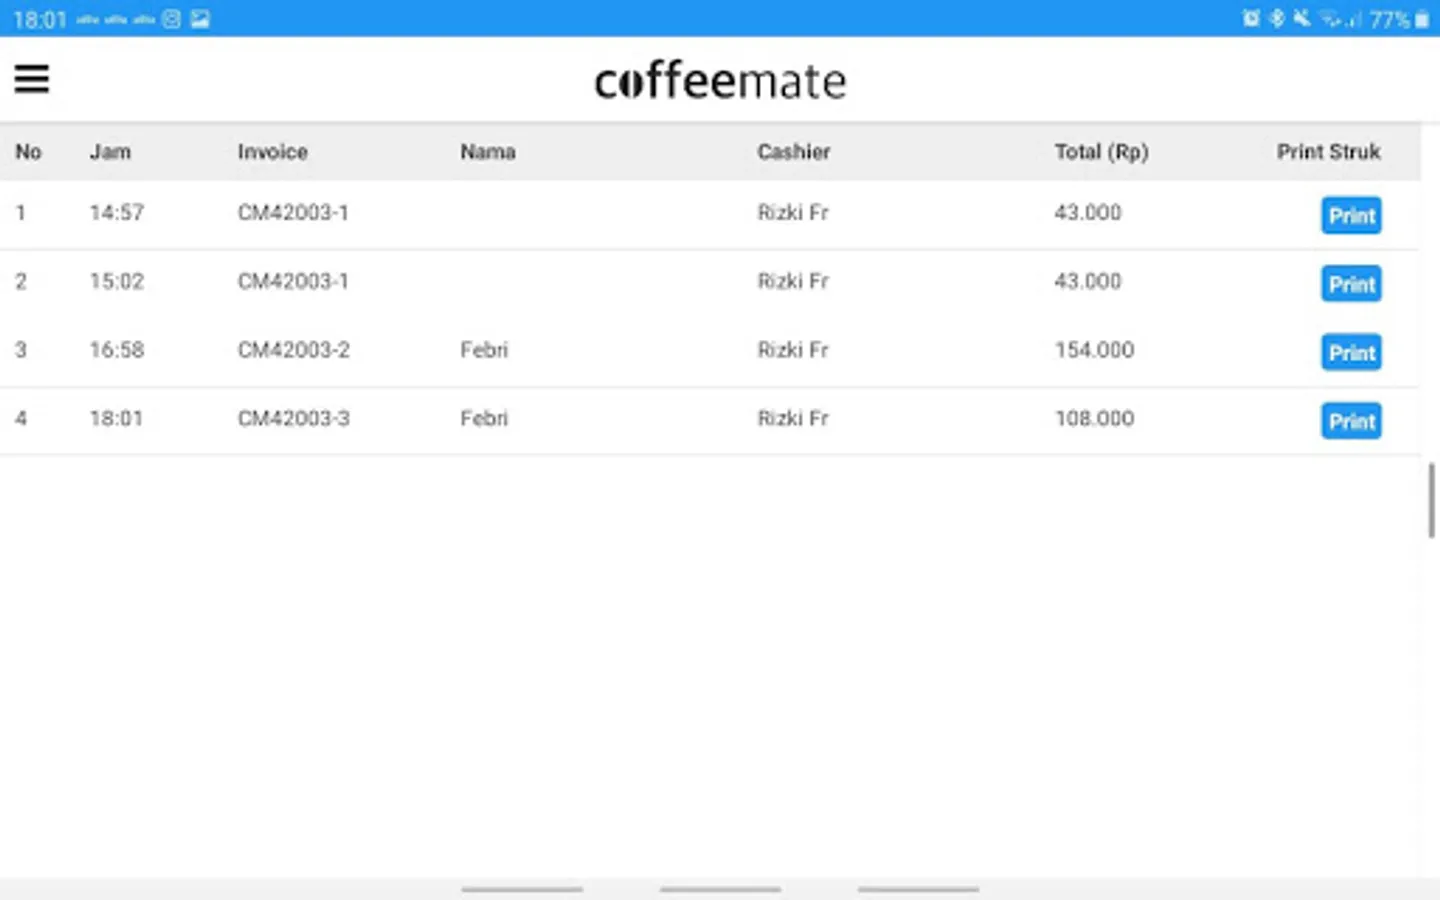Click the Nama column header
1440x900 pixels.
coord(488,152)
